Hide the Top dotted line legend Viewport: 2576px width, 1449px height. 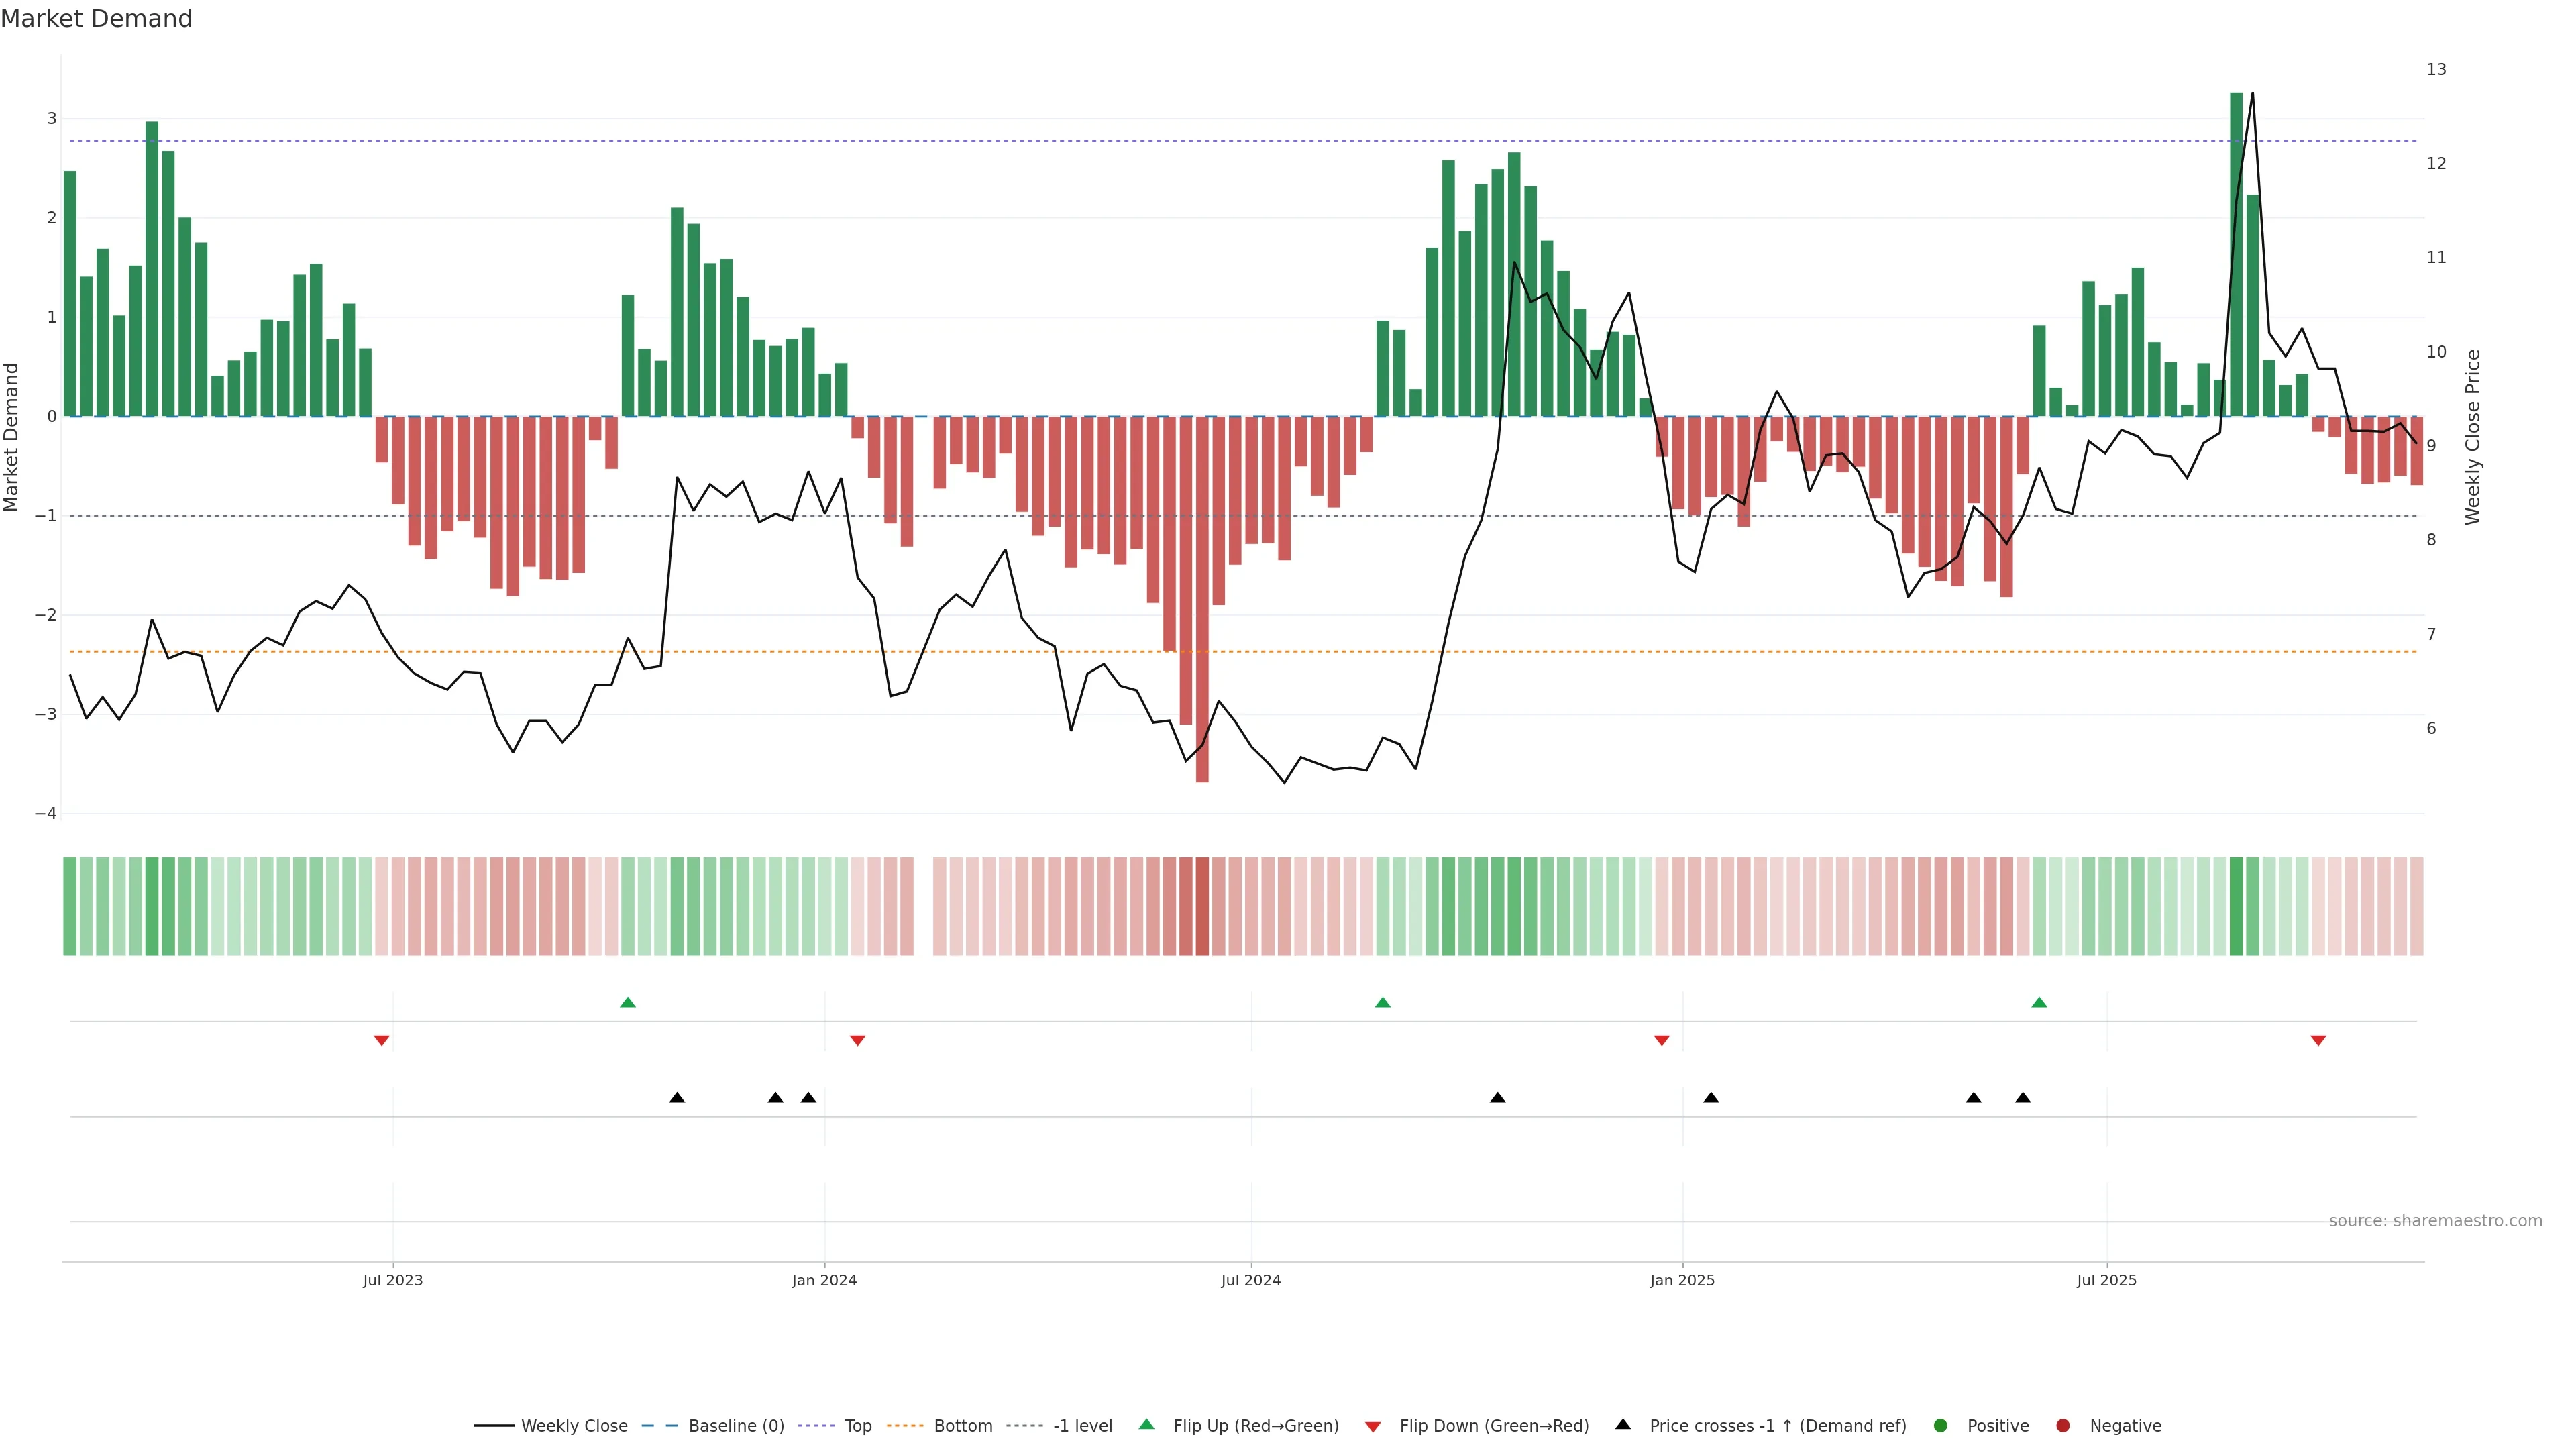[x=857, y=1426]
